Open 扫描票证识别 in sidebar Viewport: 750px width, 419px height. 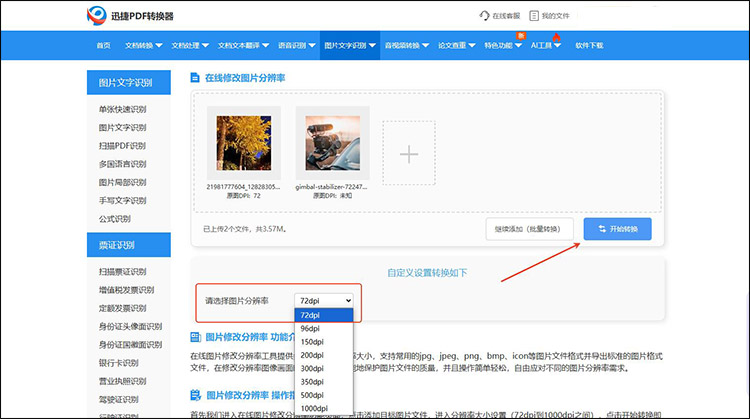coord(122,272)
